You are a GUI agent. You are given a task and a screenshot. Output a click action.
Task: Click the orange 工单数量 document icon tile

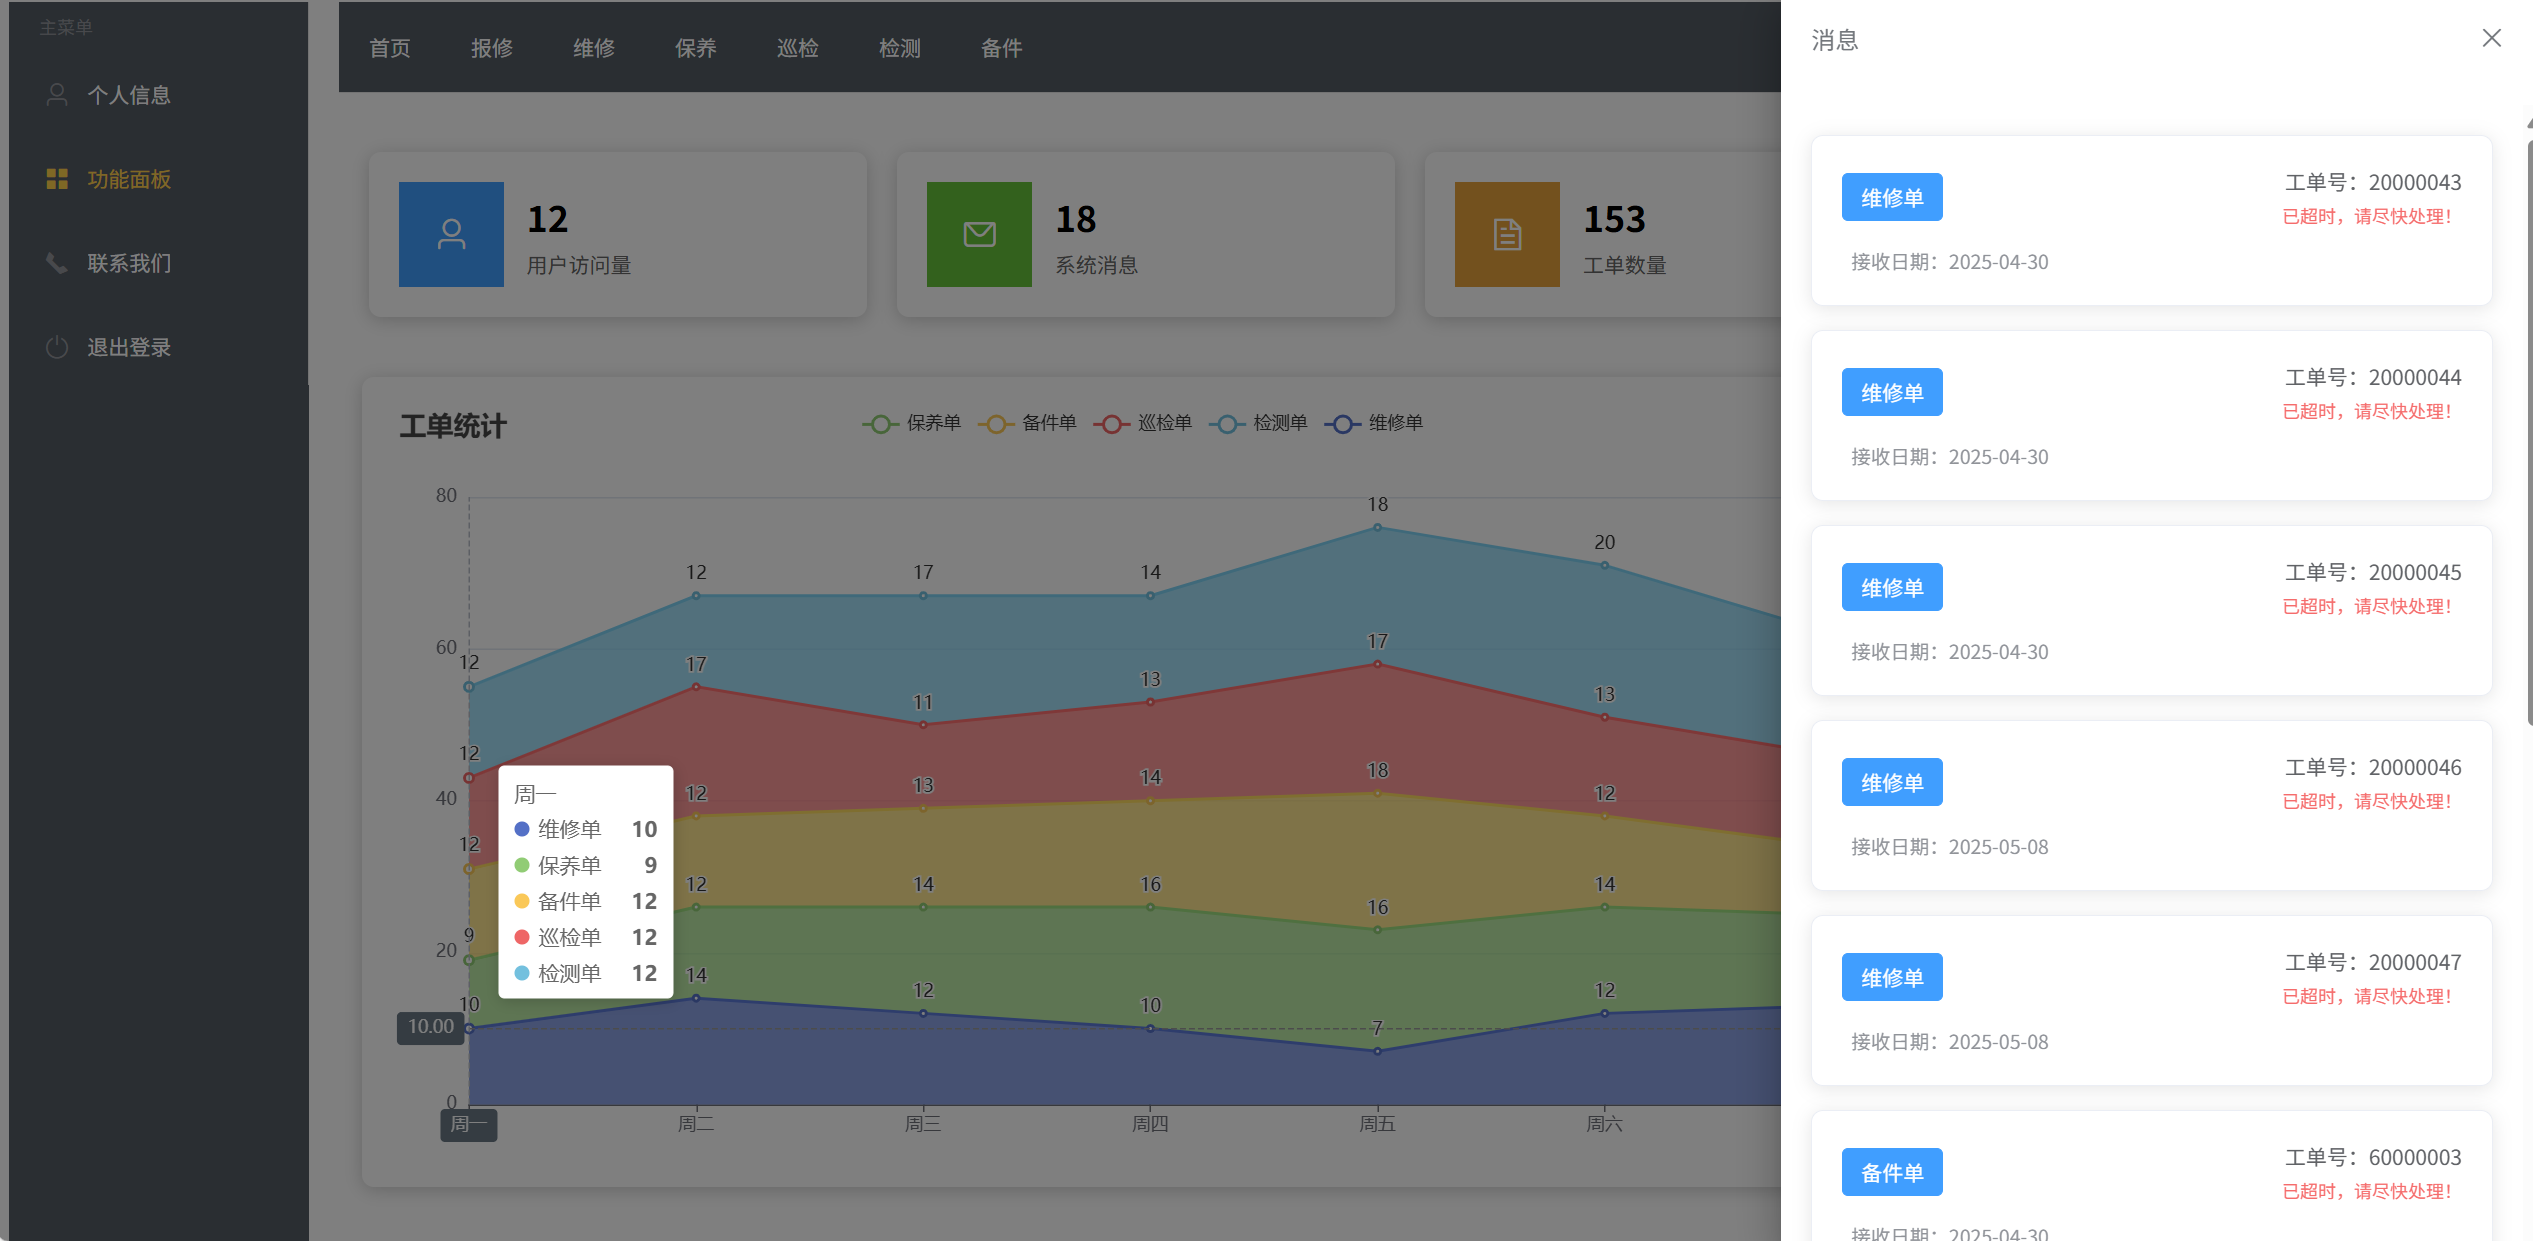[x=1507, y=234]
